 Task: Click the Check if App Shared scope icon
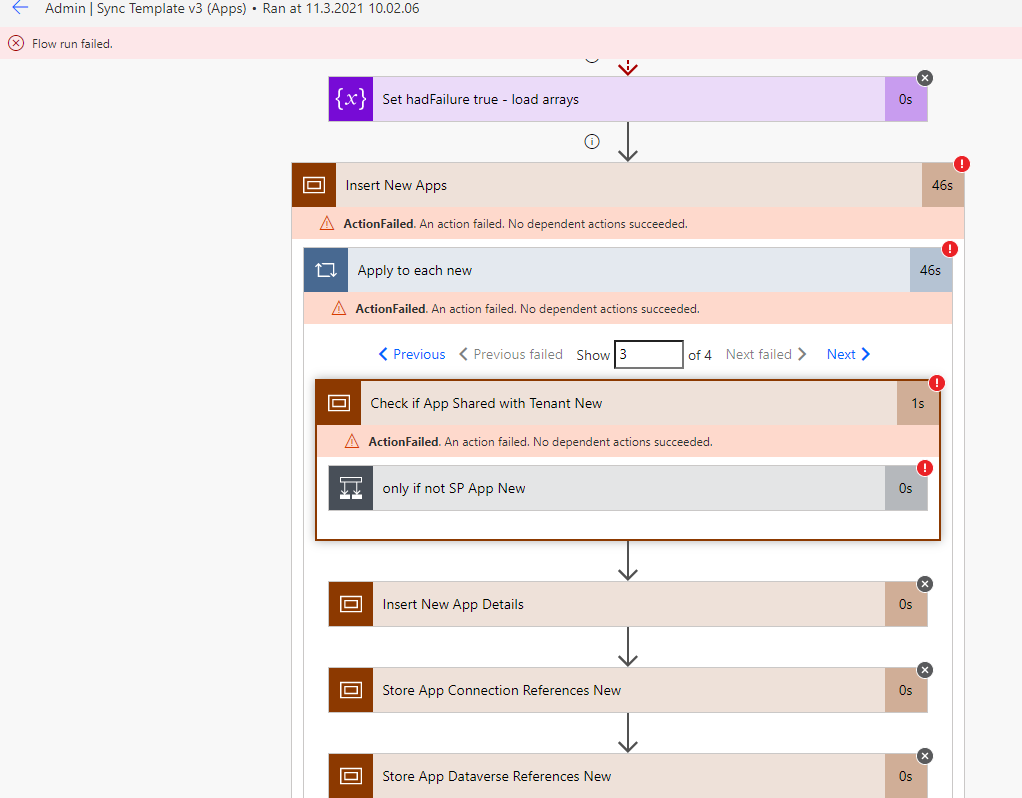(338, 402)
